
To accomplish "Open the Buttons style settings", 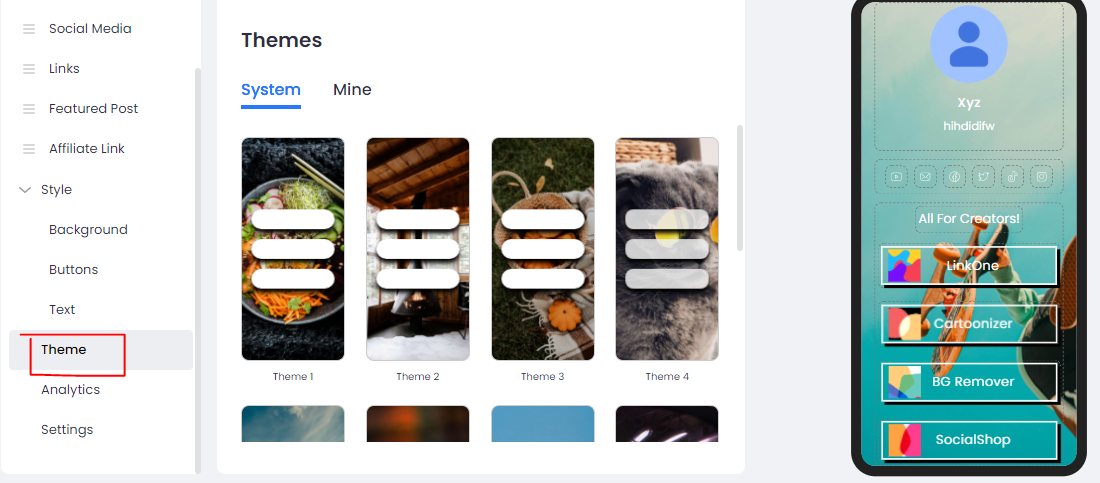I will point(74,270).
